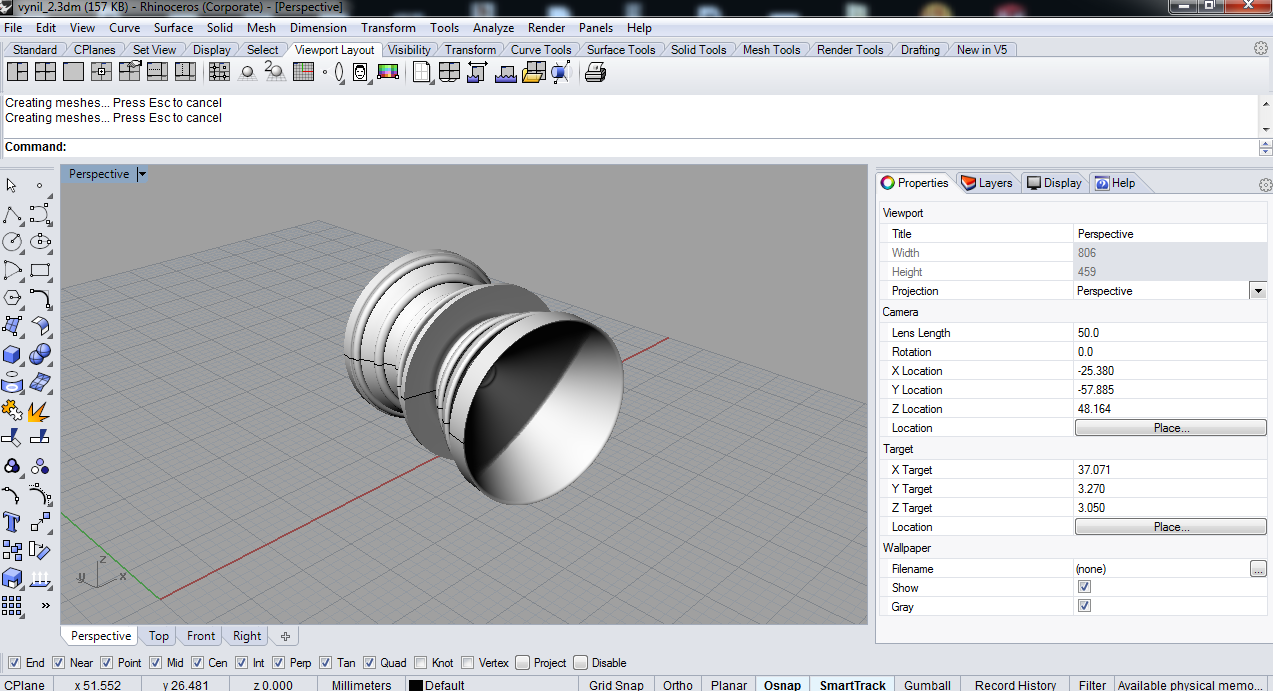This screenshot has width=1273, height=691.
Task: Select the Polyline tool
Action: pos(12,214)
